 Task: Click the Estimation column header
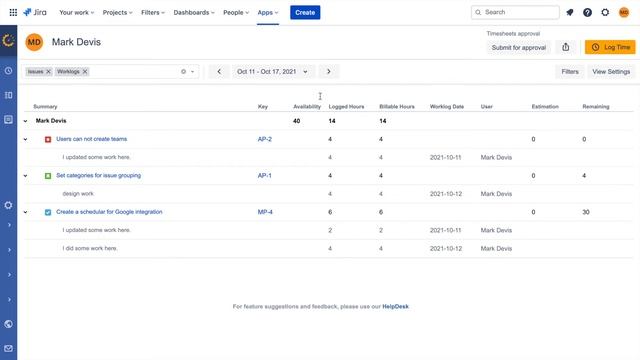click(x=545, y=107)
